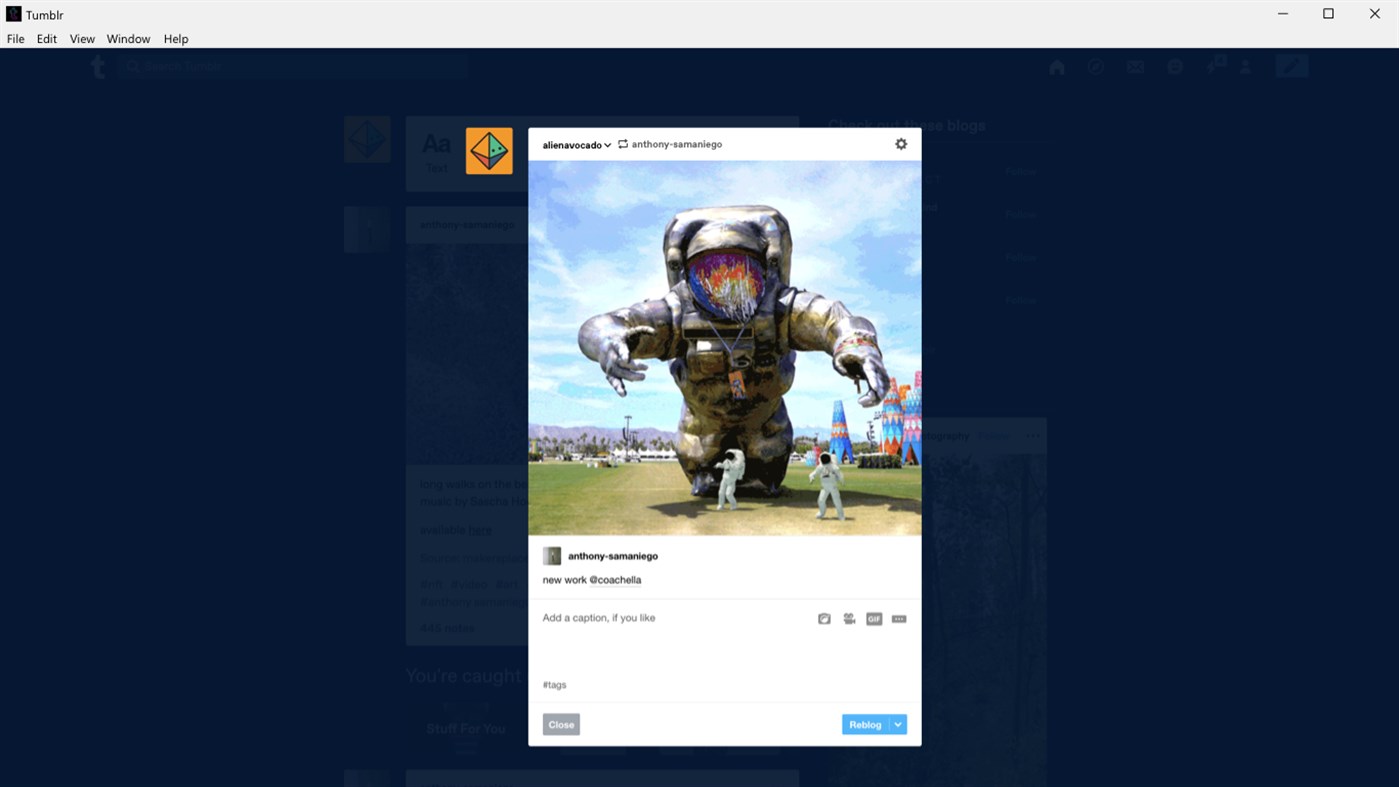The height and width of the screenshot is (787, 1399).
Task: Open the Messages envelope icon
Action: pyautogui.click(x=1135, y=66)
